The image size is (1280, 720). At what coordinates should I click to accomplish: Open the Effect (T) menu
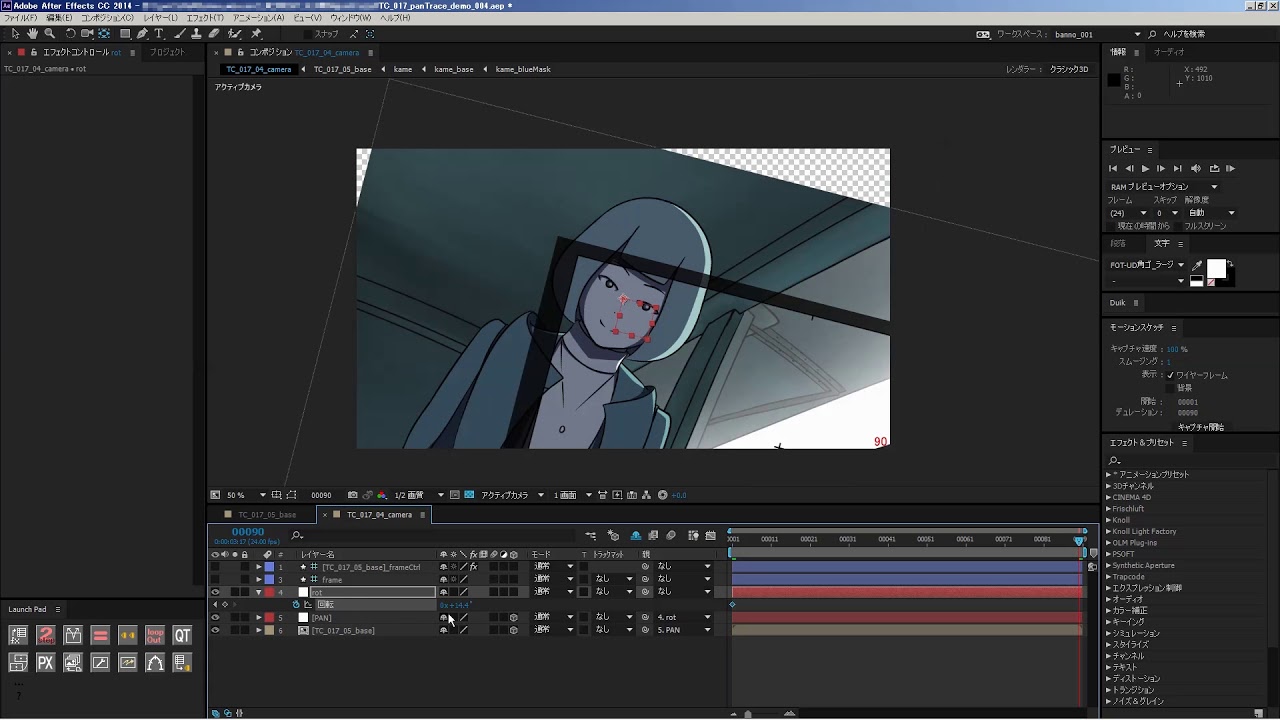(205, 18)
